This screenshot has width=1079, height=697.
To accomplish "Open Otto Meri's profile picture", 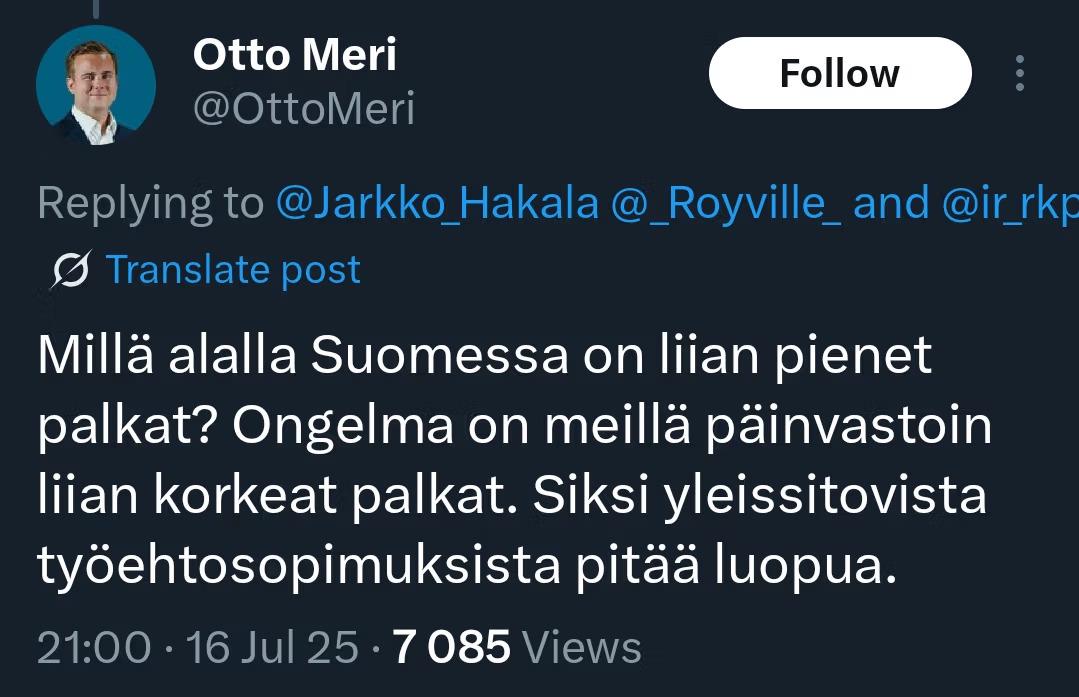I will point(95,86).
